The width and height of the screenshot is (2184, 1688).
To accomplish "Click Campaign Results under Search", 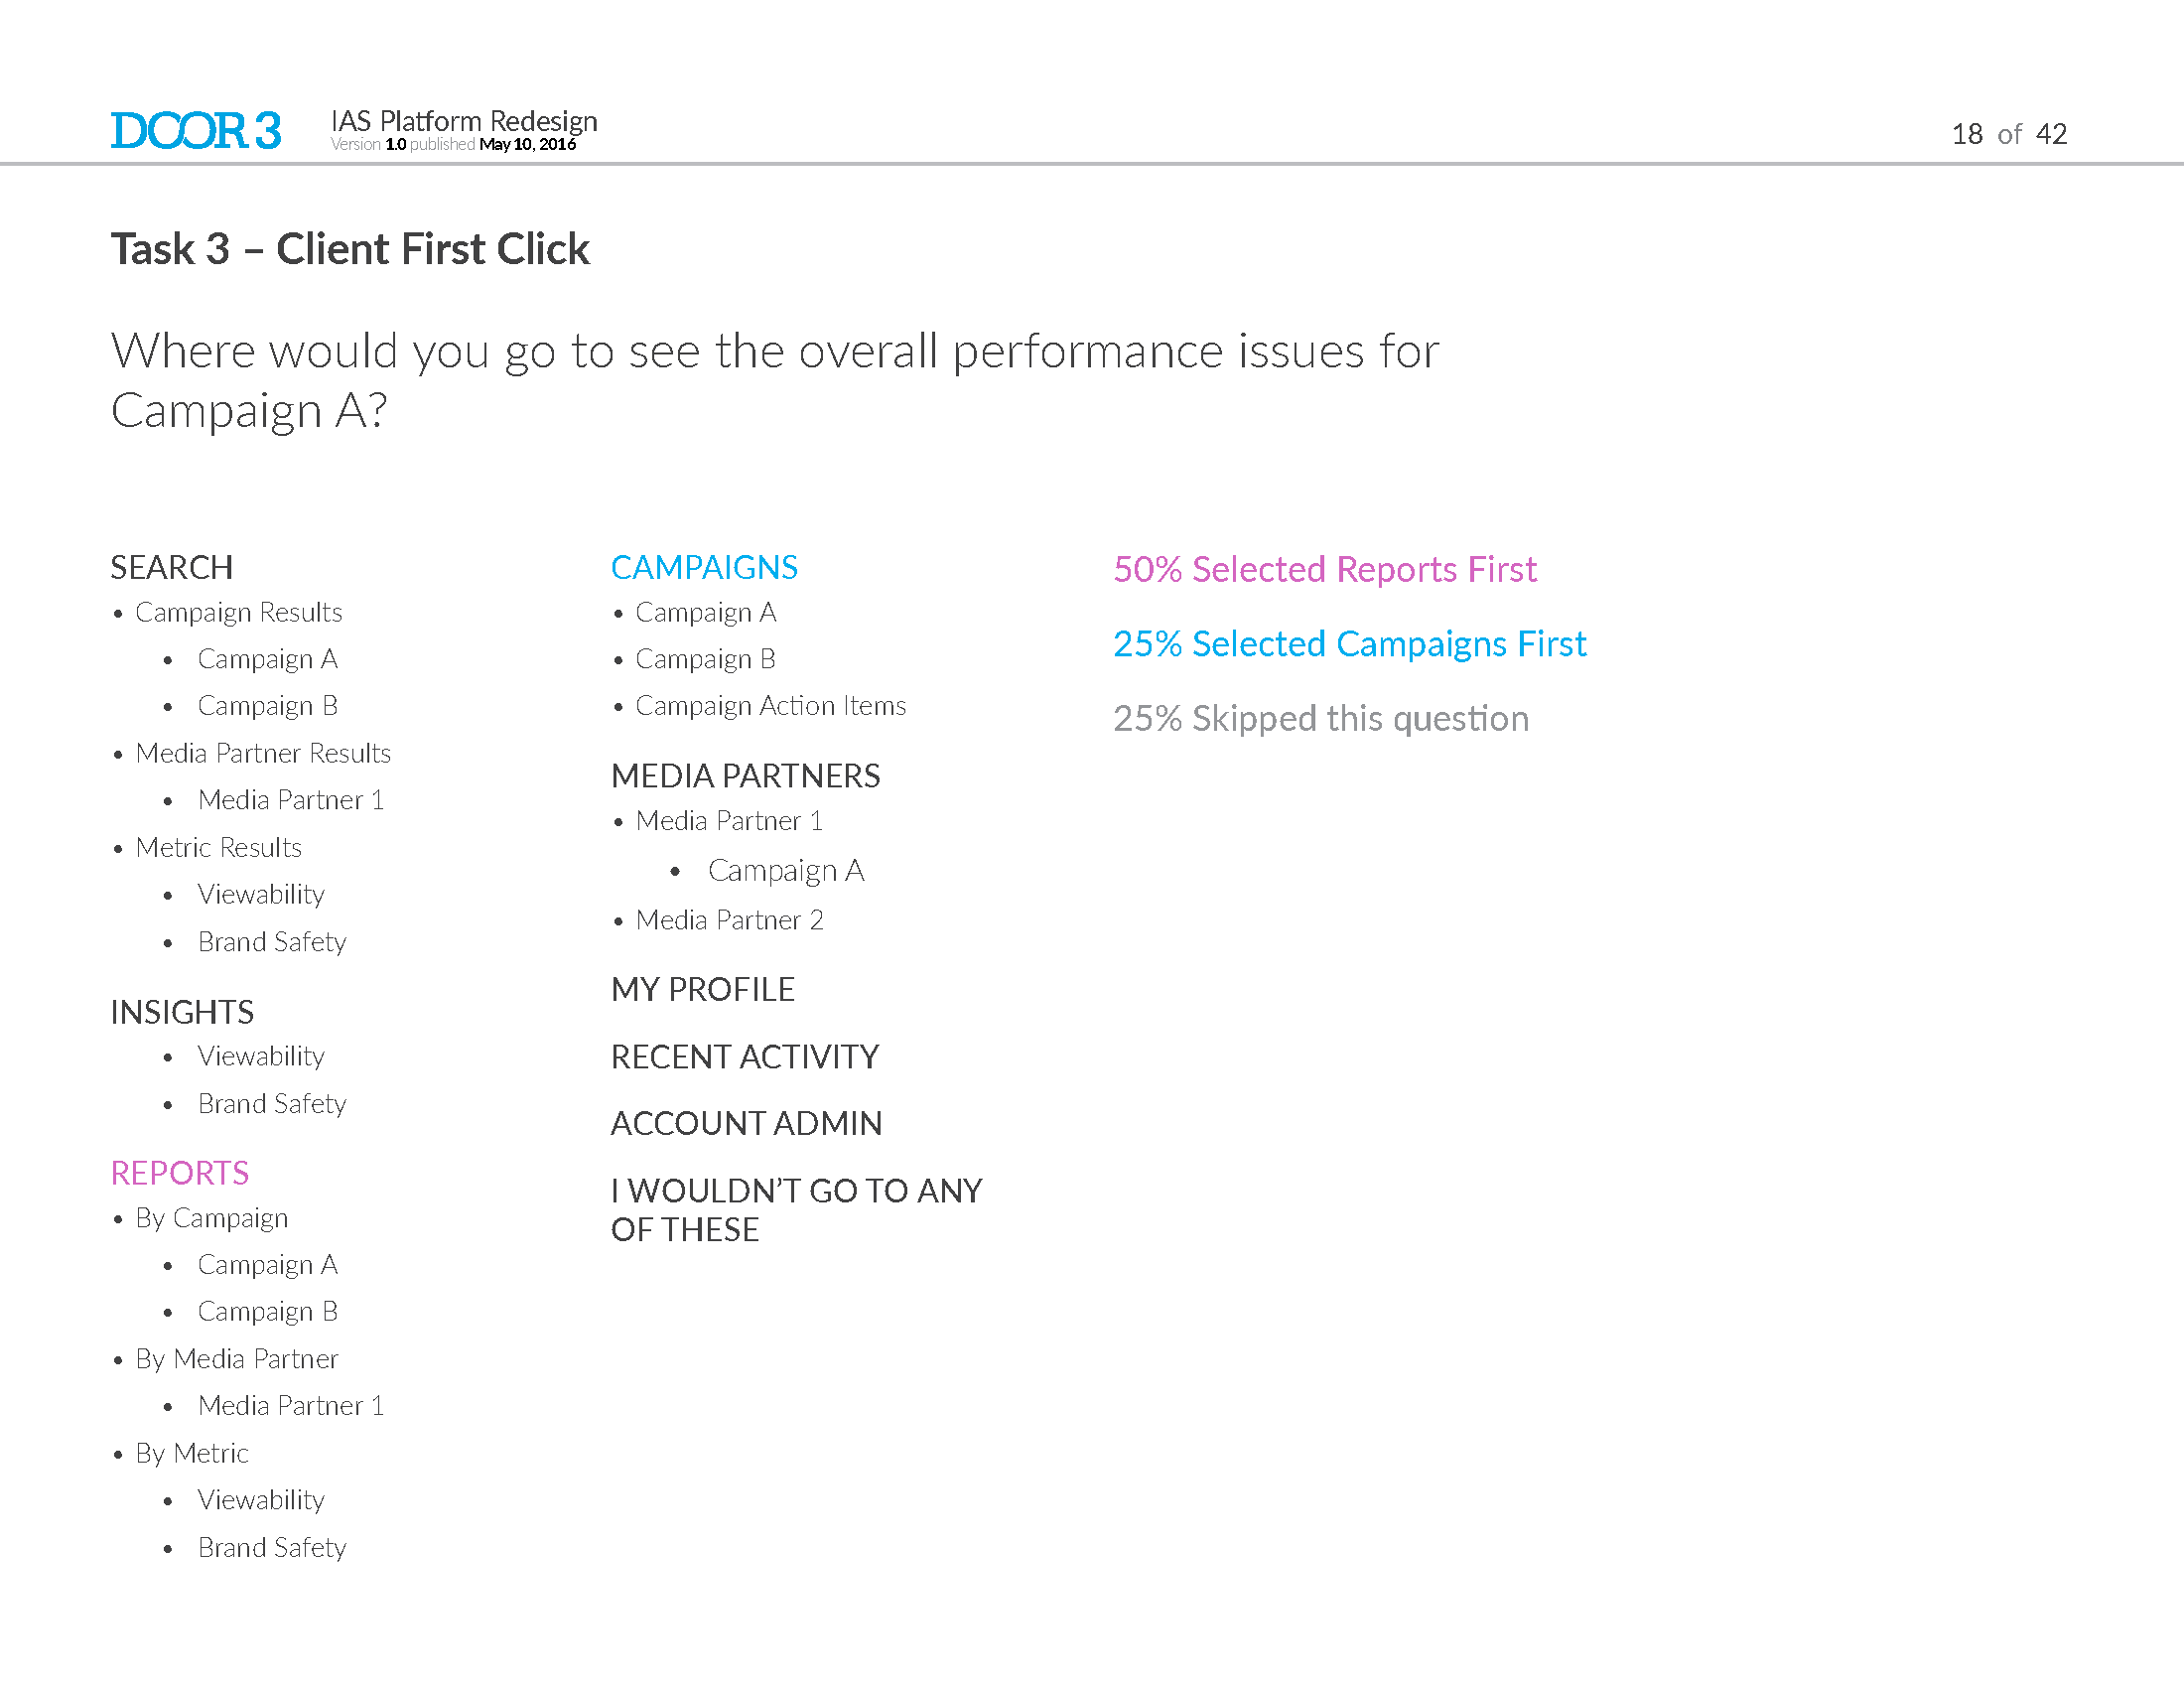I will [x=239, y=612].
